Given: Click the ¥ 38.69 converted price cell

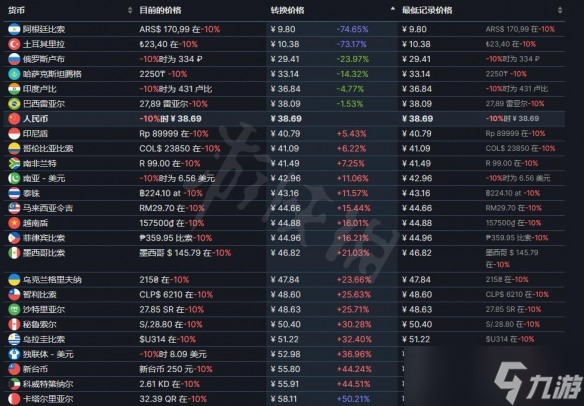Looking at the screenshot, I should 286,119.
